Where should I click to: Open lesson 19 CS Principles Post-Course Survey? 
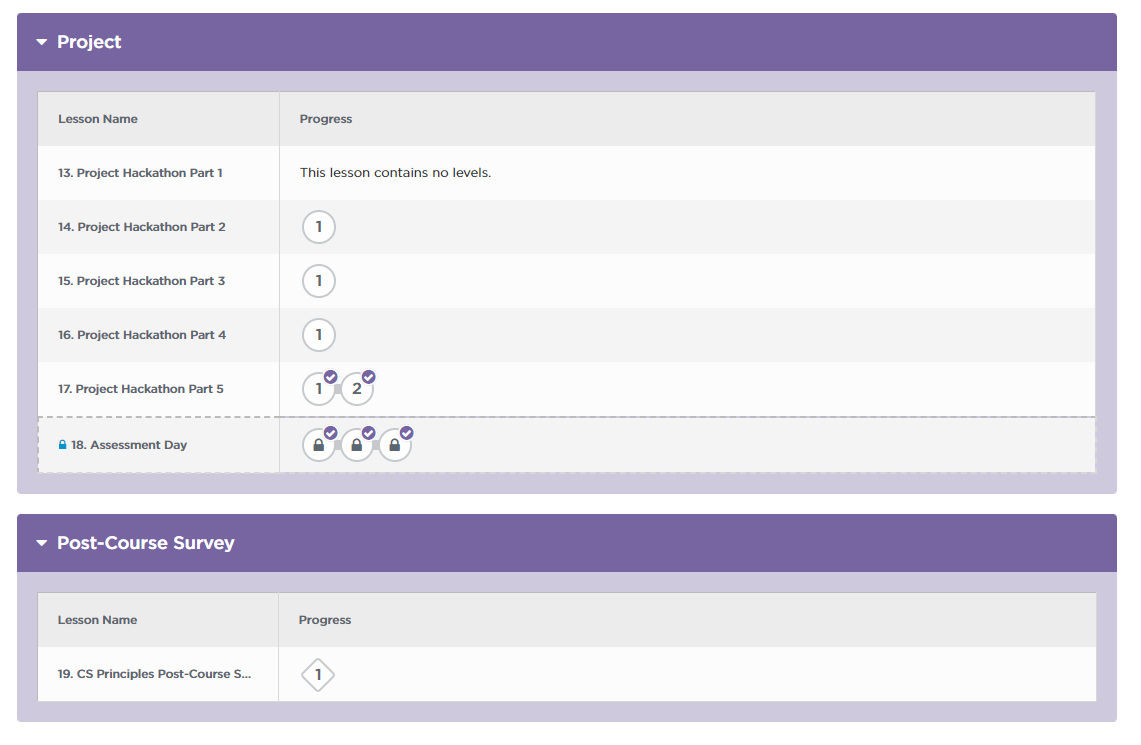[x=154, y=674]
